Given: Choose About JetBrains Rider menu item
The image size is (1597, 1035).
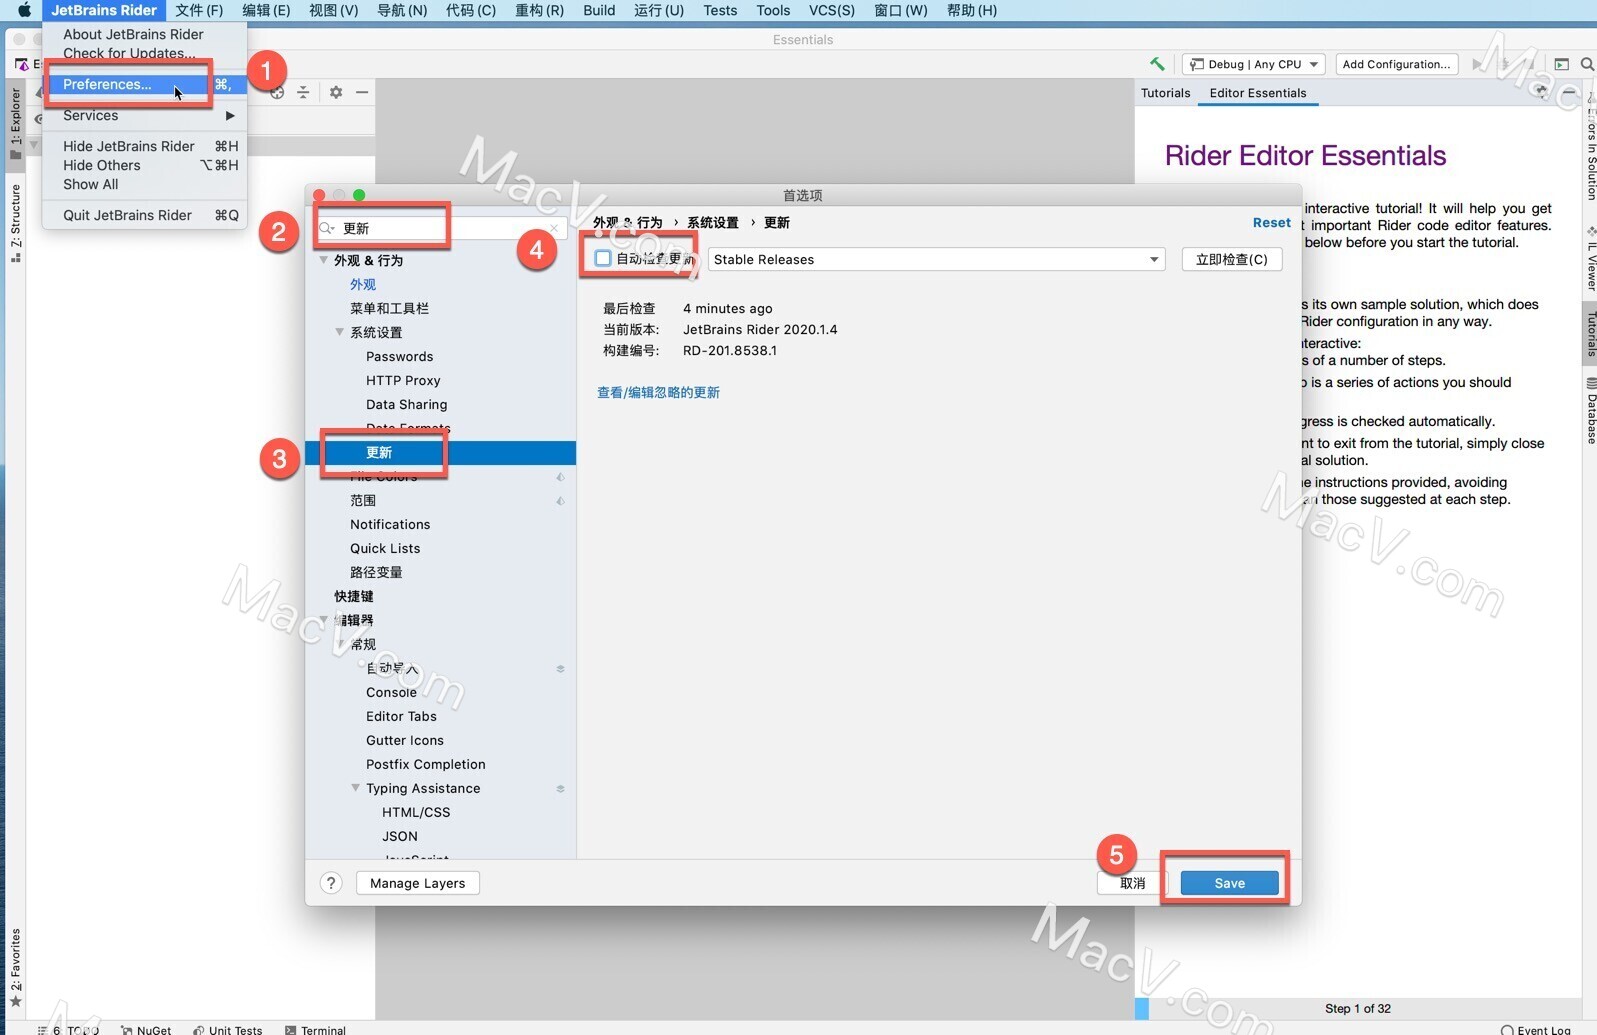Looking at the screenshot, I should point(144,34).
